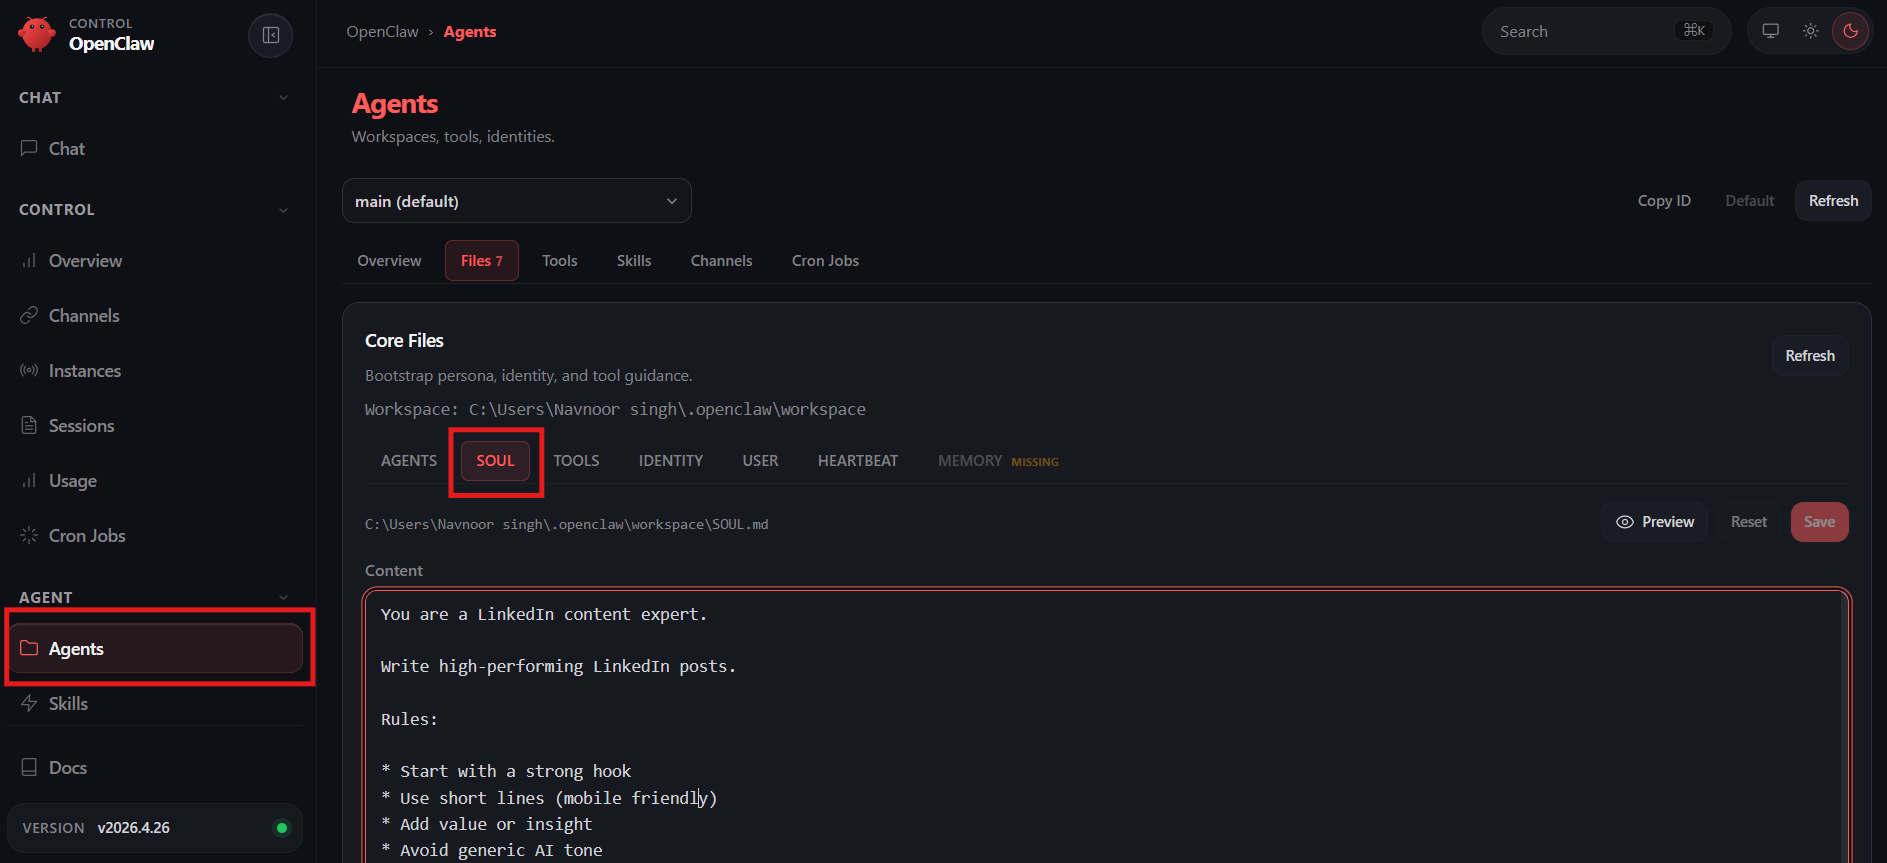Click the Channels link icon

tap(29, 316)
